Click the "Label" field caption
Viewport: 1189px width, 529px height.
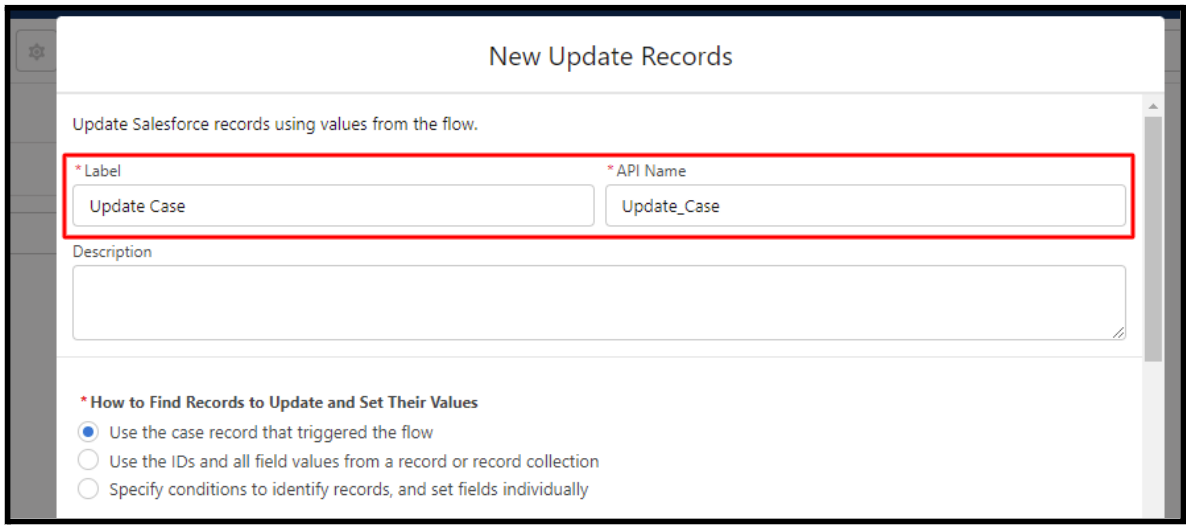[102, 171]
